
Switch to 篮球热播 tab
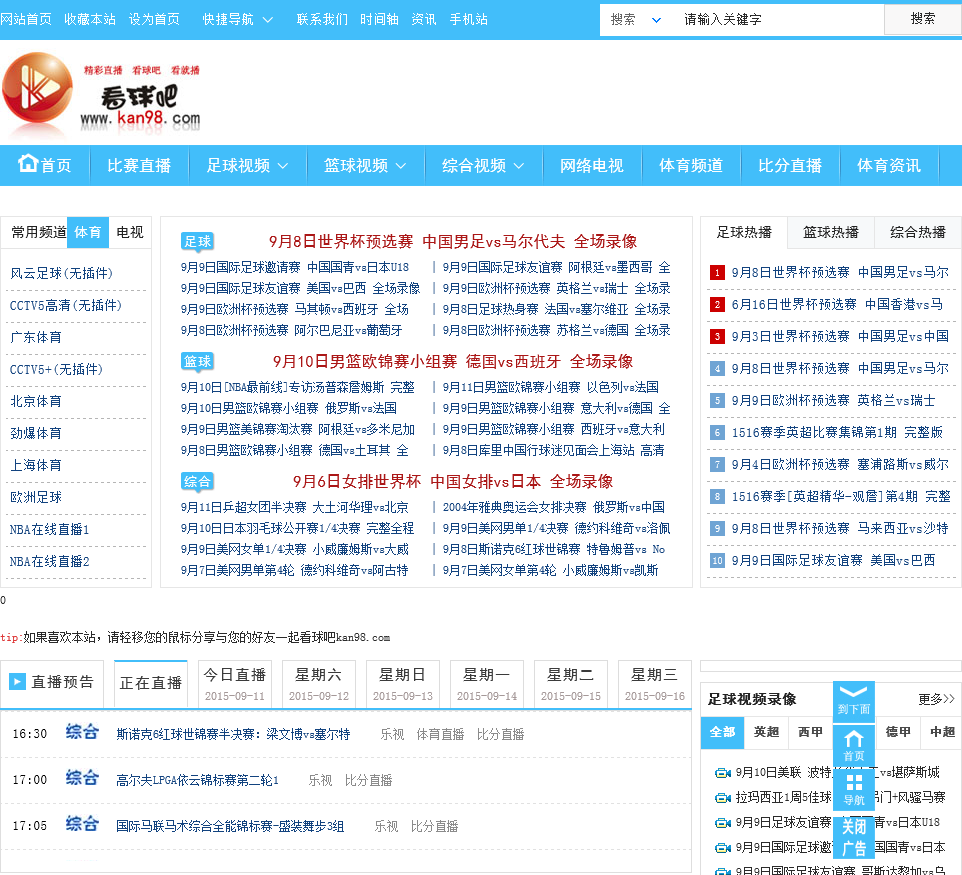(x=831, y=233)
